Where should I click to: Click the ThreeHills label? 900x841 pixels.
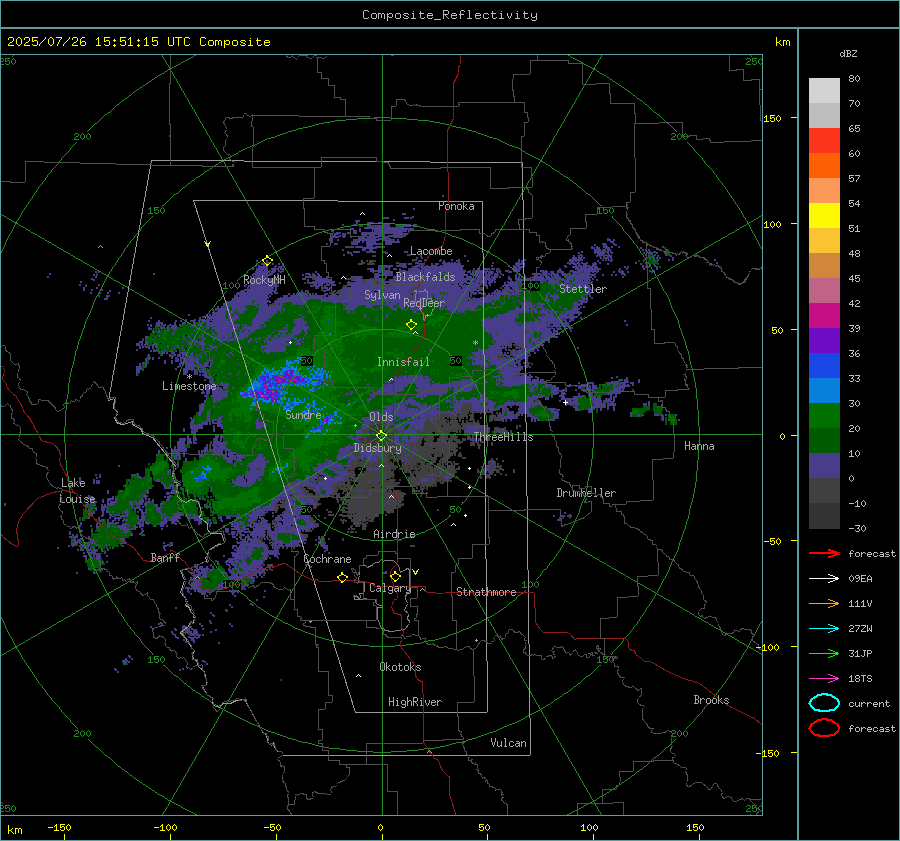[503, 437]
